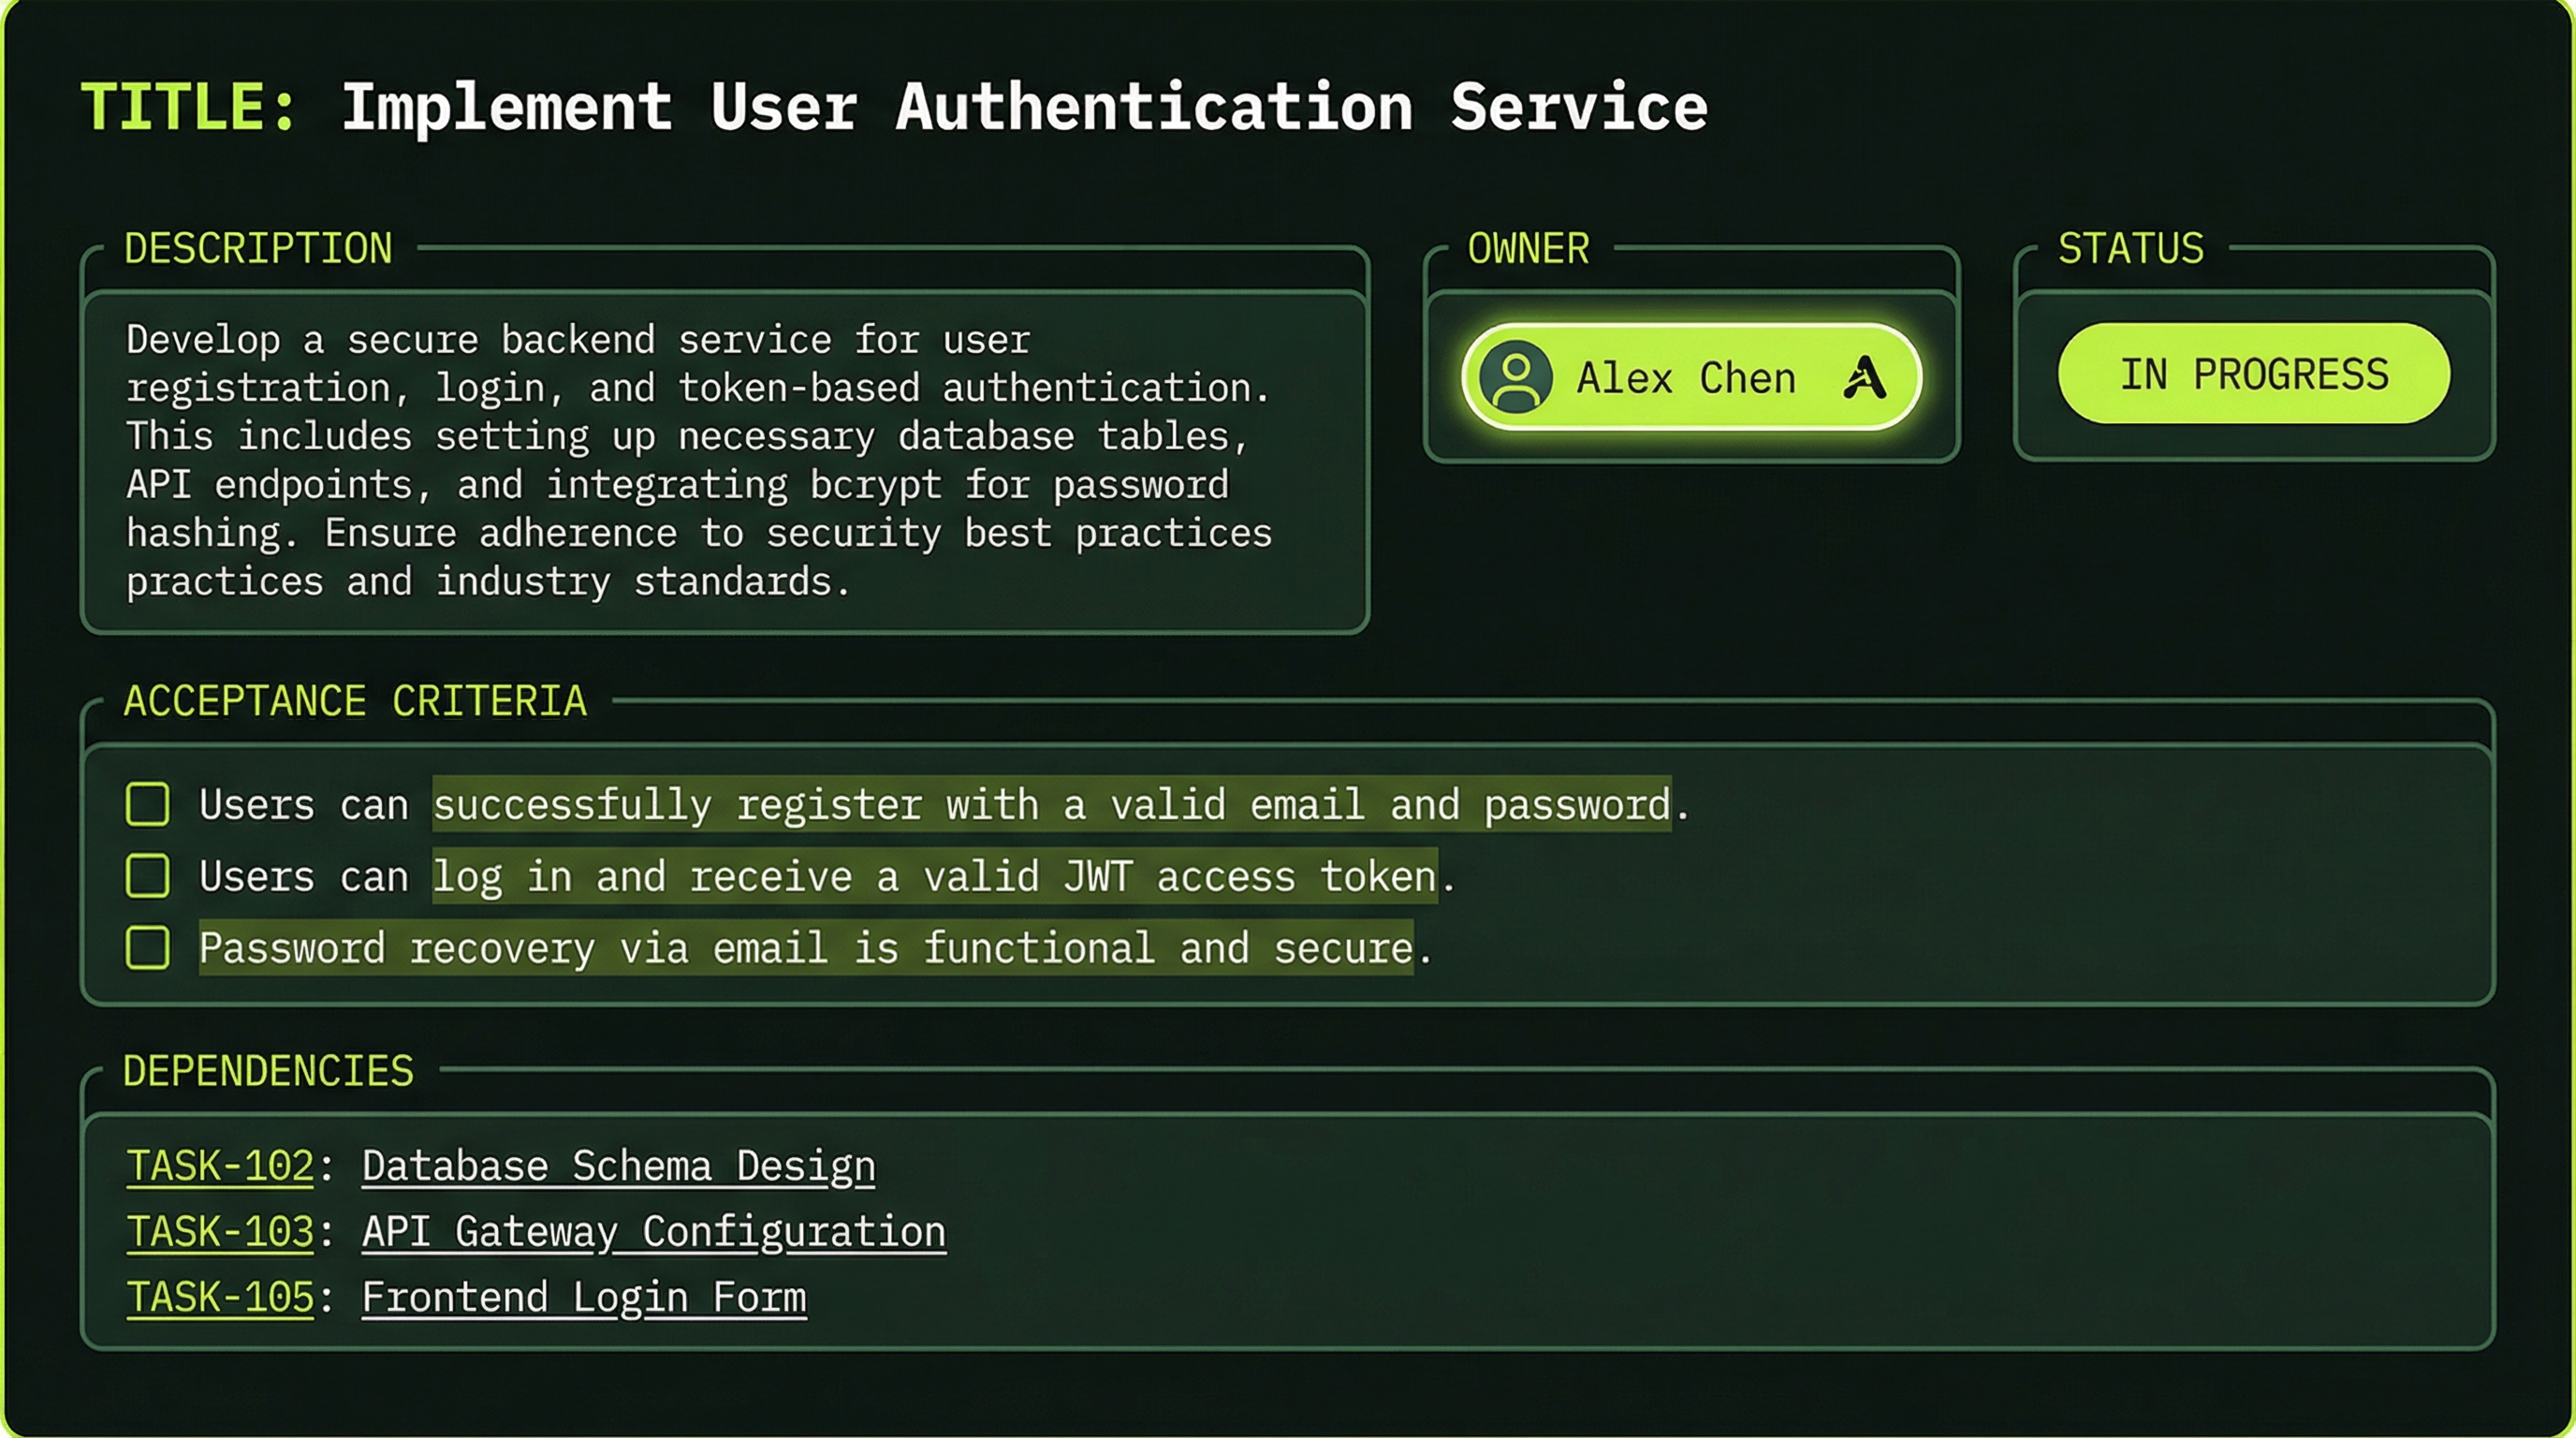Screen dimensions: 2576x1438
Task: Open the API Gateway Configuration dependency
Action: pyautogui.click(x=654, y=1231)
